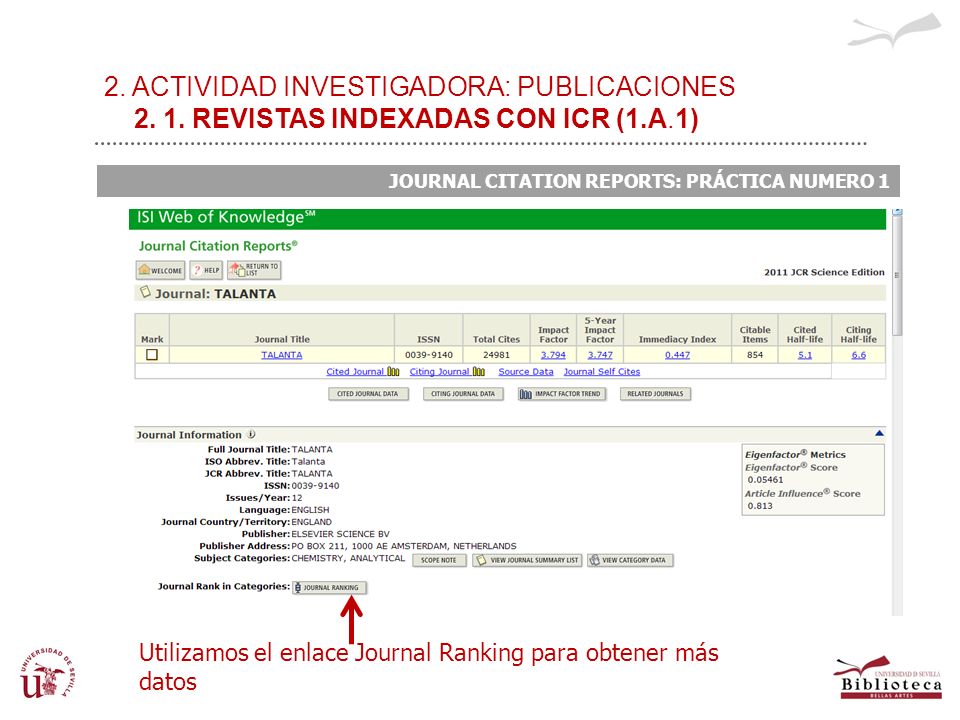Viewport: 960px width, 720px height.
Task: Select the subject category CHEMISTRY, ANALYTICAL
Action: (348, 558)
